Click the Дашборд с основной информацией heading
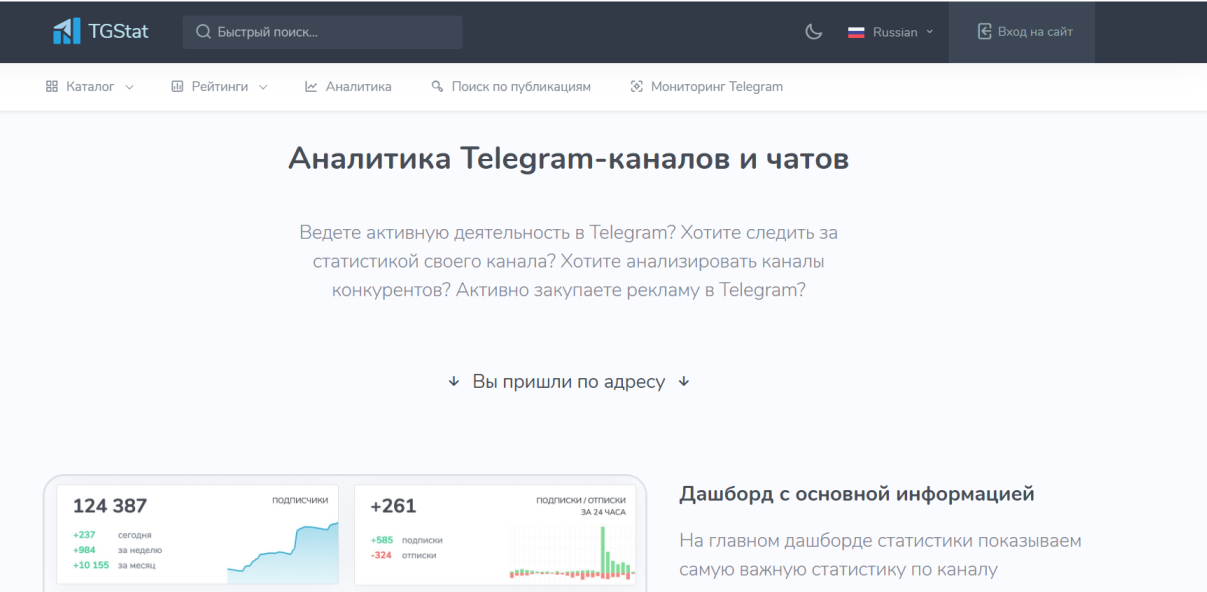The height and width of the screenshot is (592, 1207). pyautogui.click(x=856, y=494)
